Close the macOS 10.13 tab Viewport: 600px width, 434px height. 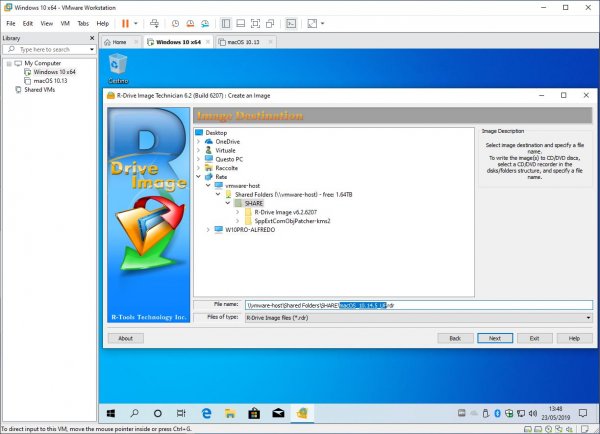270,42
